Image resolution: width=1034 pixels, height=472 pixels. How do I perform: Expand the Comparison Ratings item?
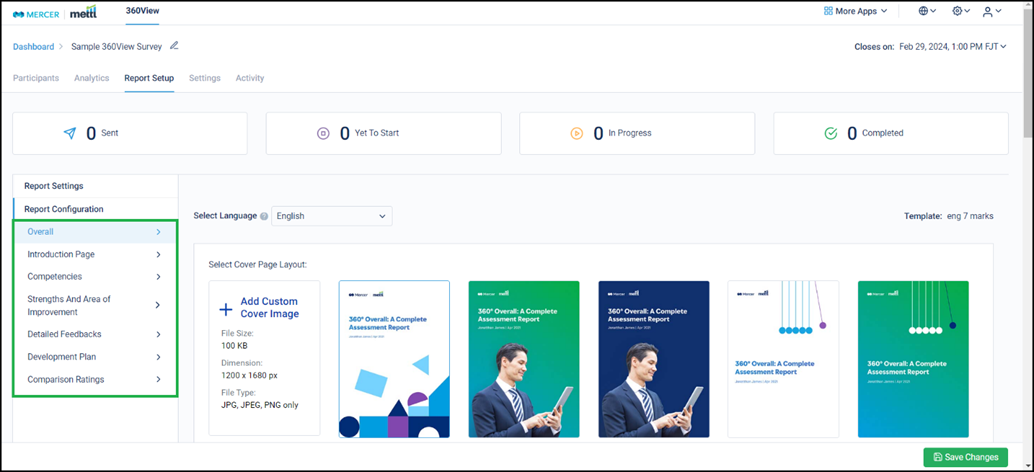point(95,380)
